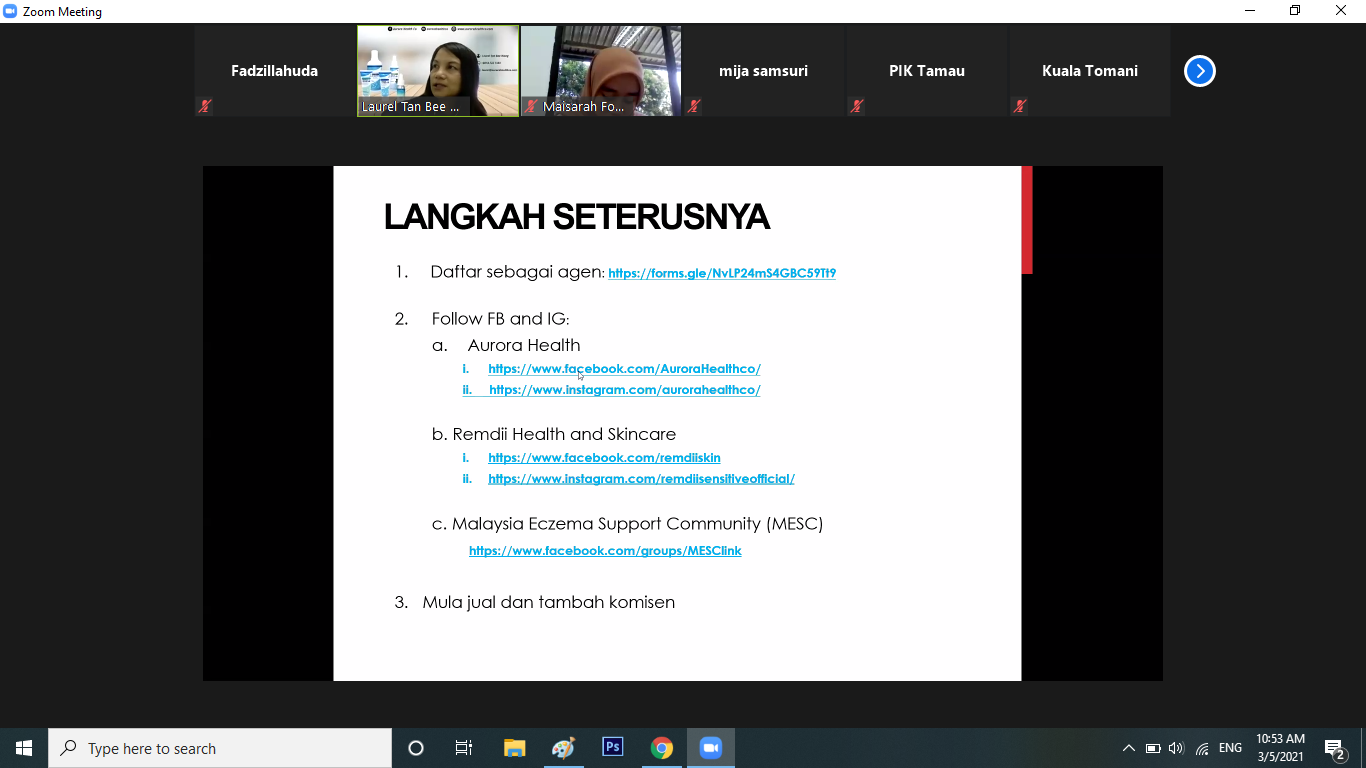1366x768 pixels.
Task: Click muted mic icon on mija samsuri tile
Action: pos(694,105)
